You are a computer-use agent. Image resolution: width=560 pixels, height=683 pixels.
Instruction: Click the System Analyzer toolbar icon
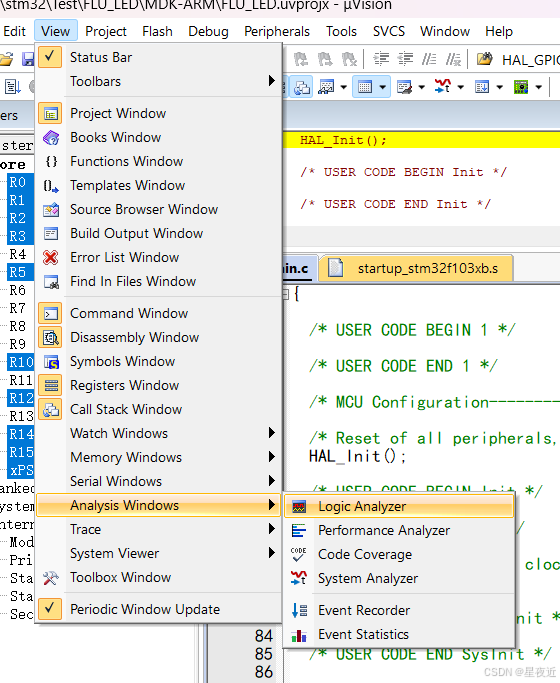(443, 86)
